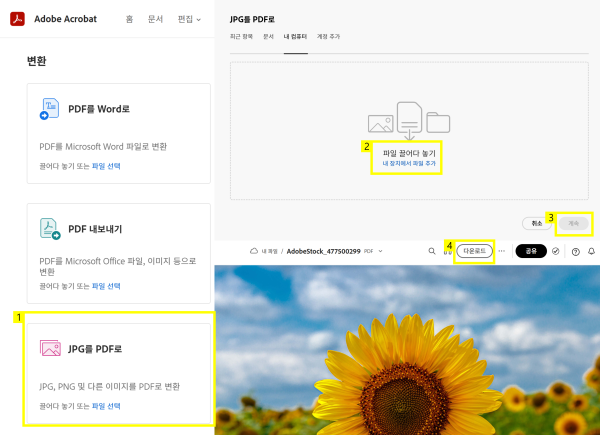600x435 pixels.
Task: Switch to the 문서 tab in dialog
Action: 268,36
